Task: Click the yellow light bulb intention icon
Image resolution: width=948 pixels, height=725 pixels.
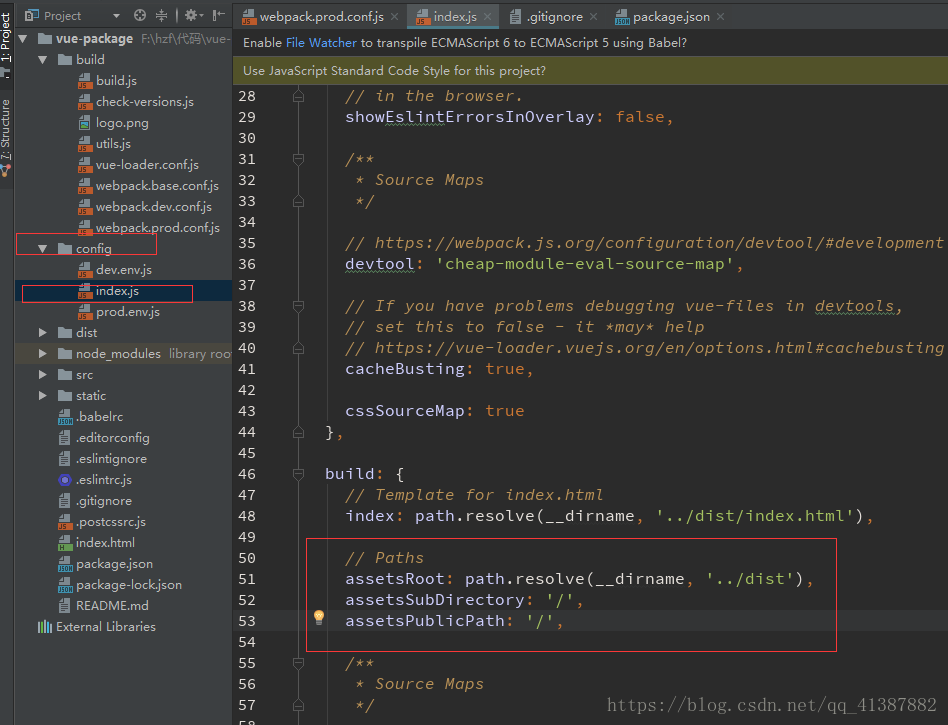Action: [319, 618]
